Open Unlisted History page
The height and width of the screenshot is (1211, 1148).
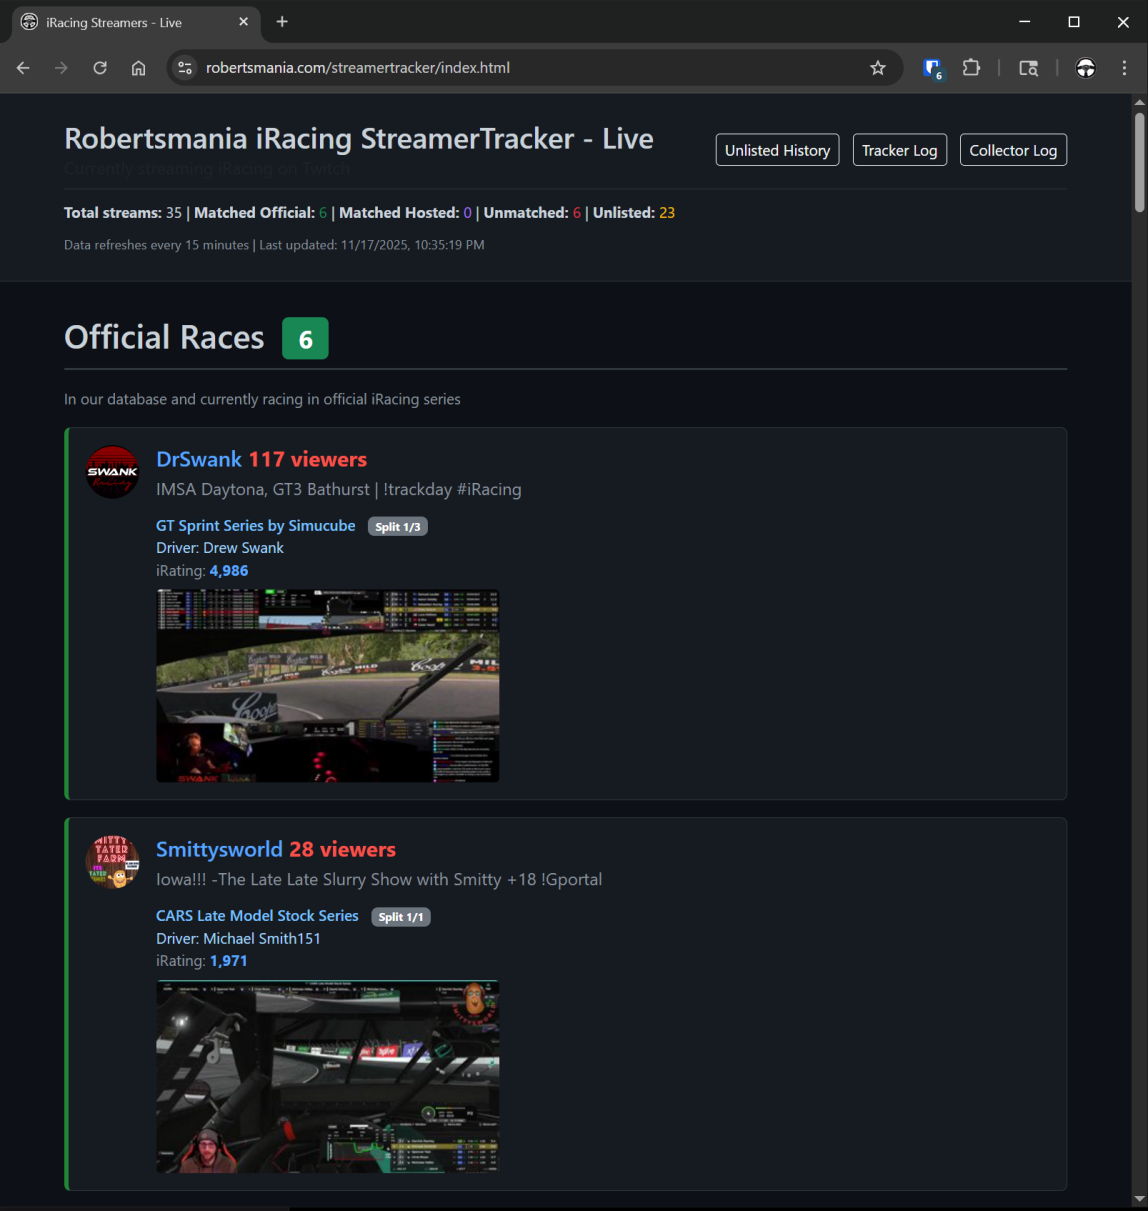777,150
